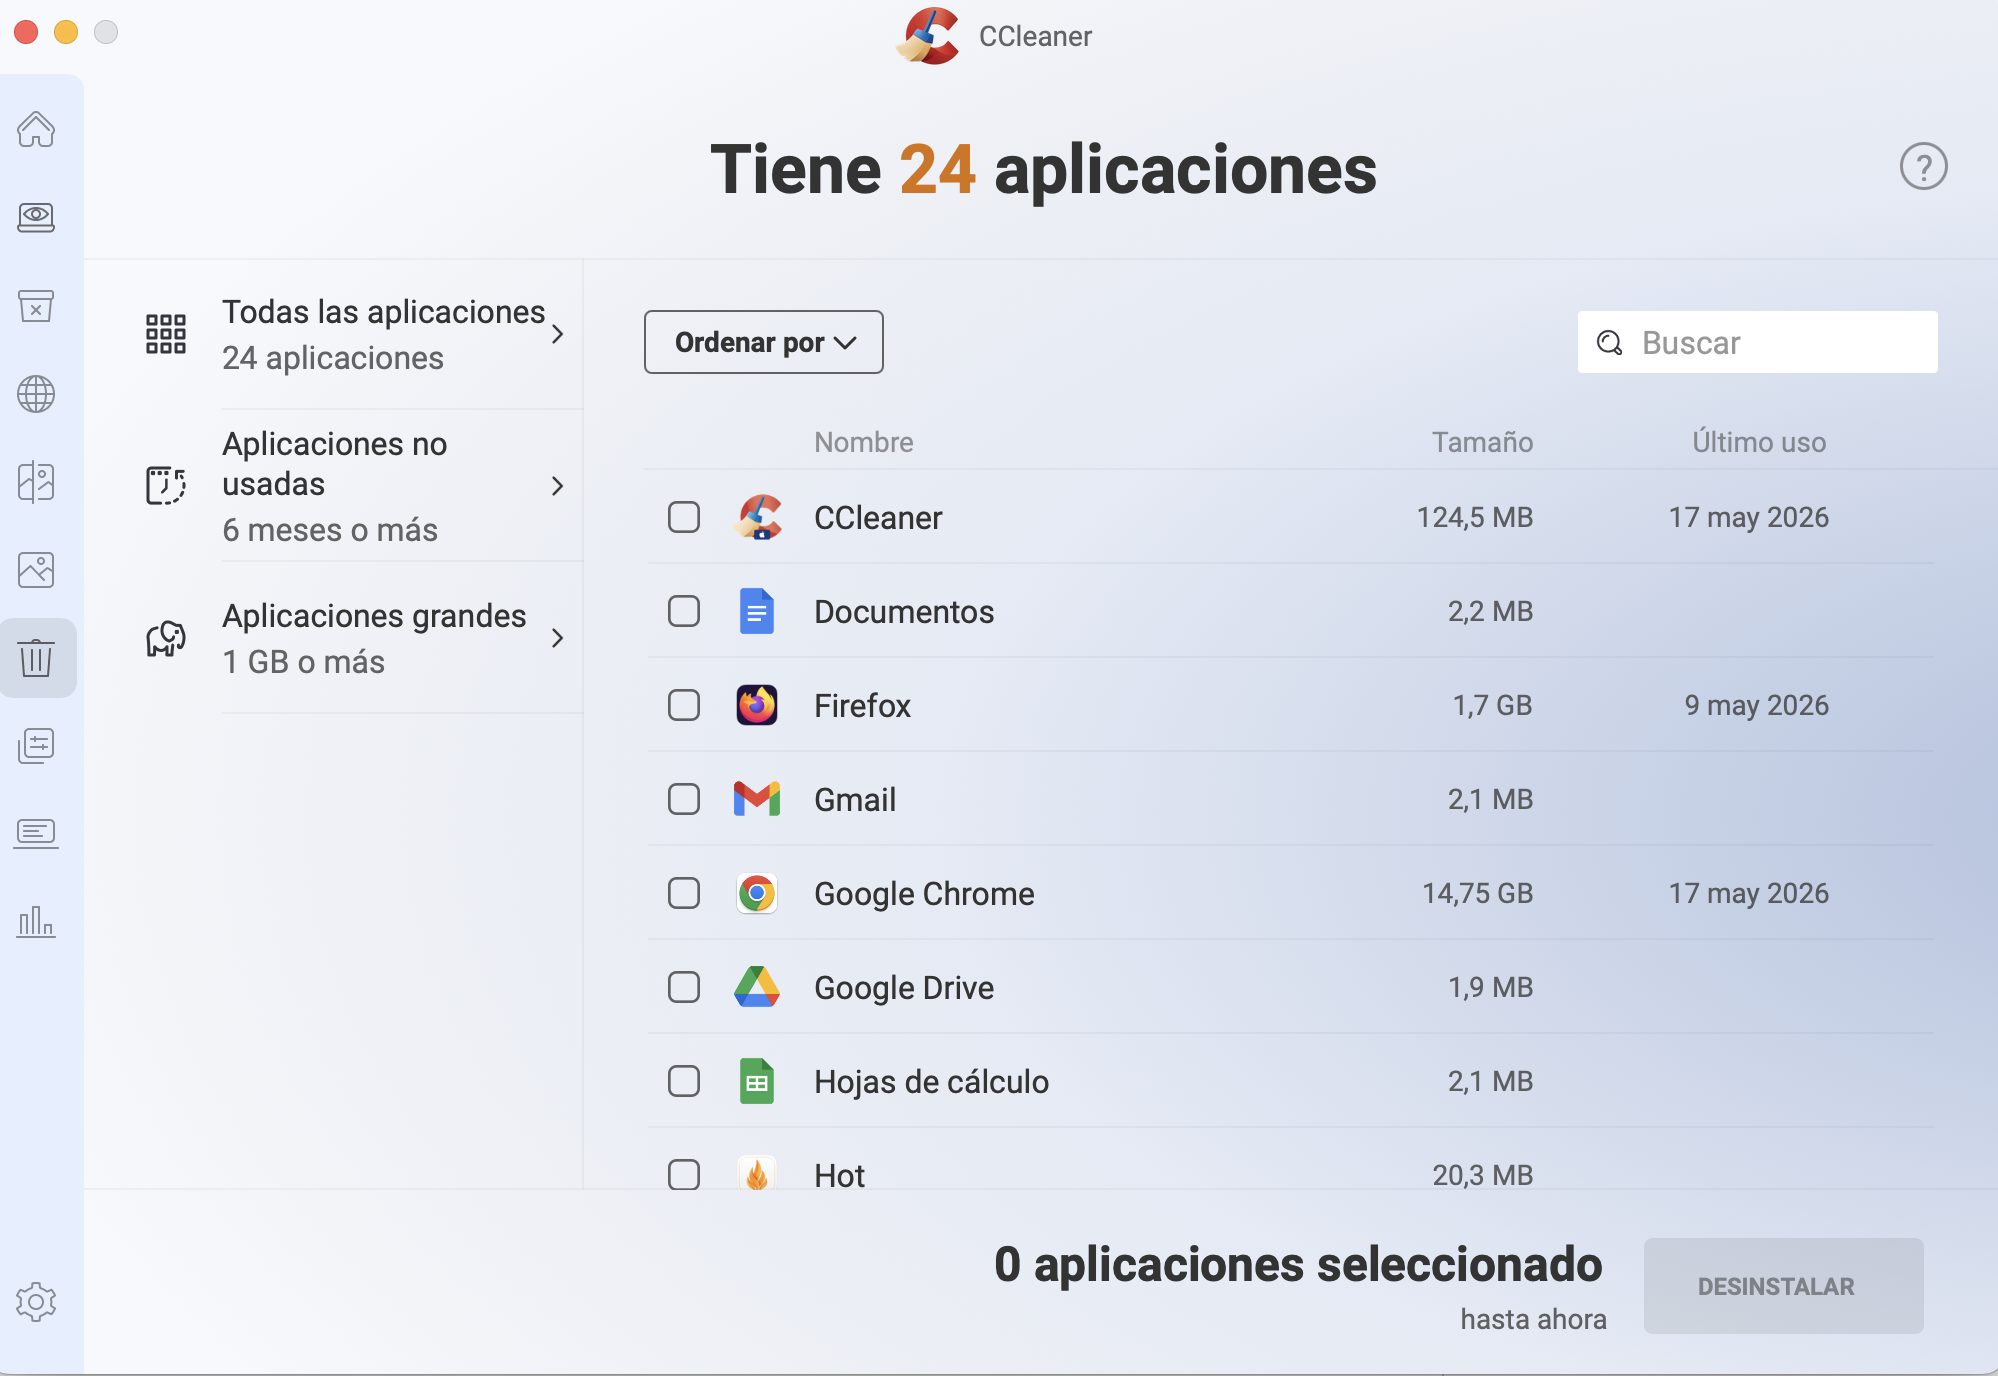Click the Documentos app name
This screenshot has width=1998, height=1376.
tap(904, 612)
